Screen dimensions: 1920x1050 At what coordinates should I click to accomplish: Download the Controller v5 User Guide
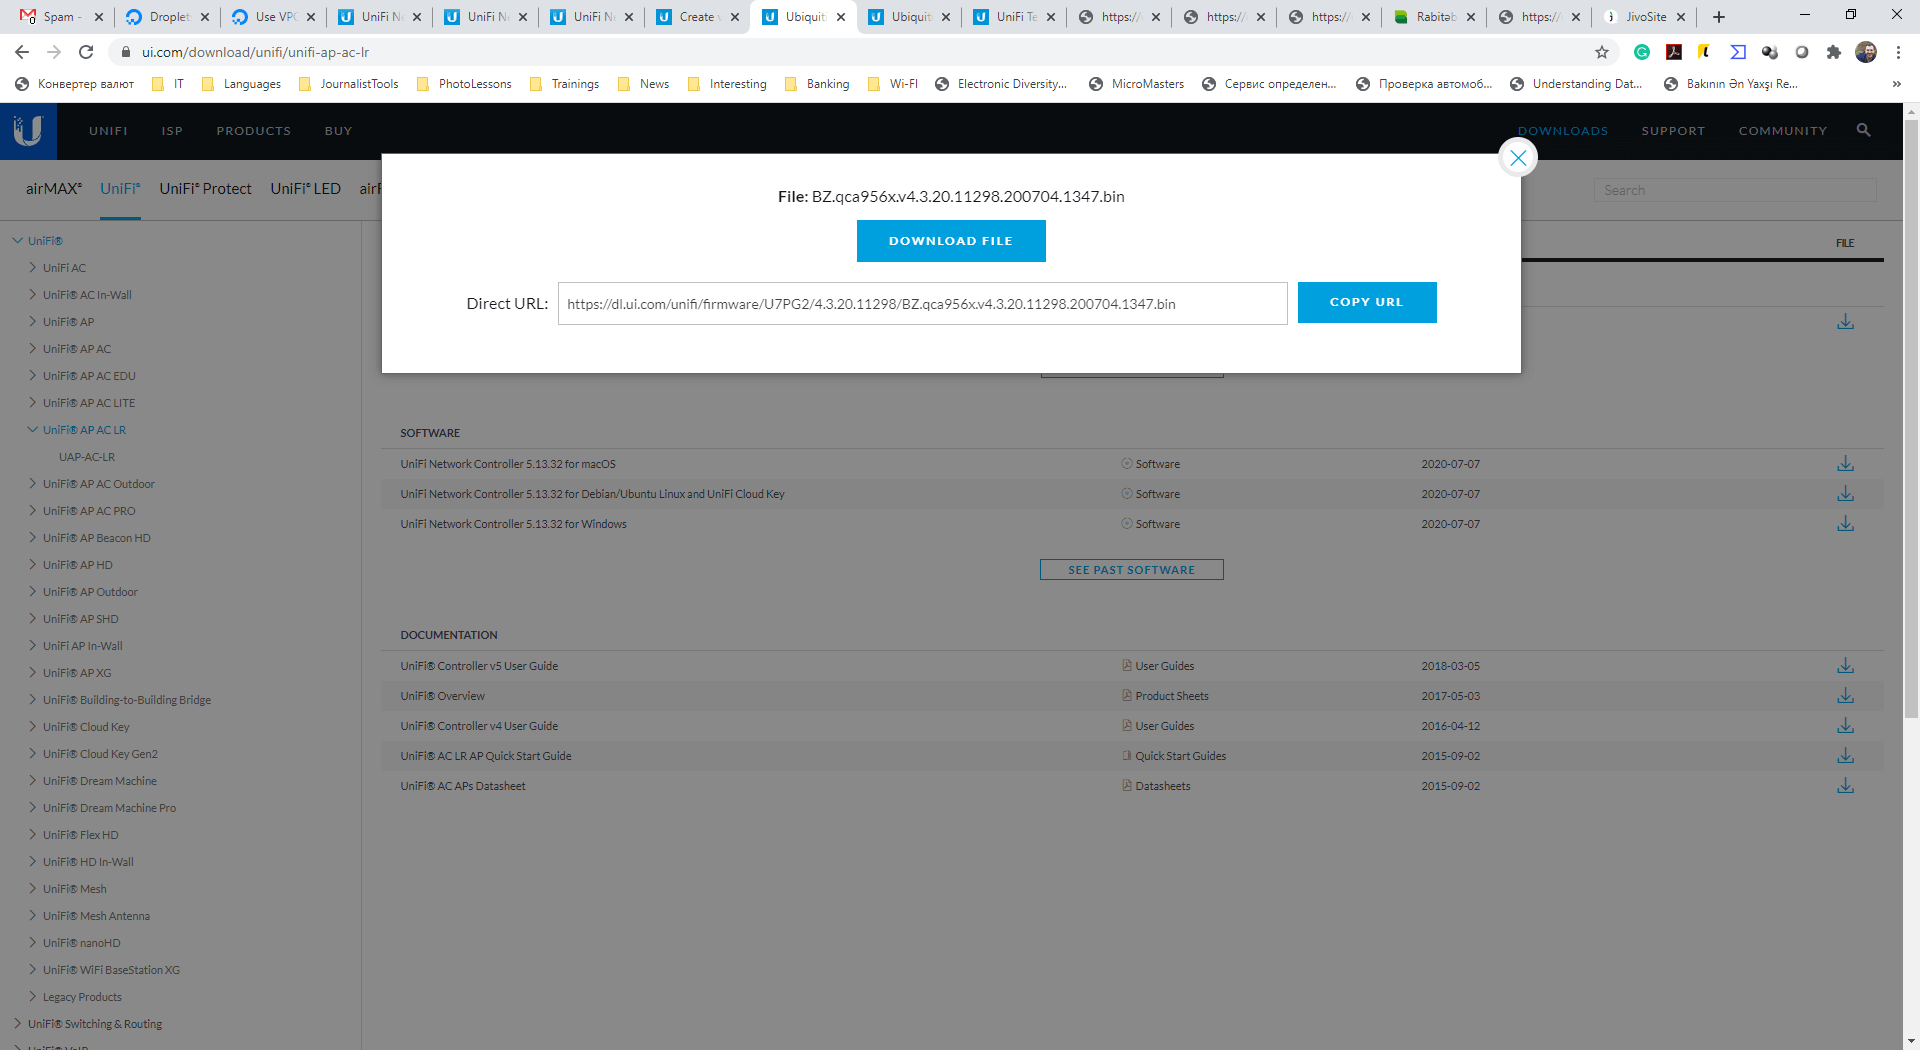[1845, 666]
